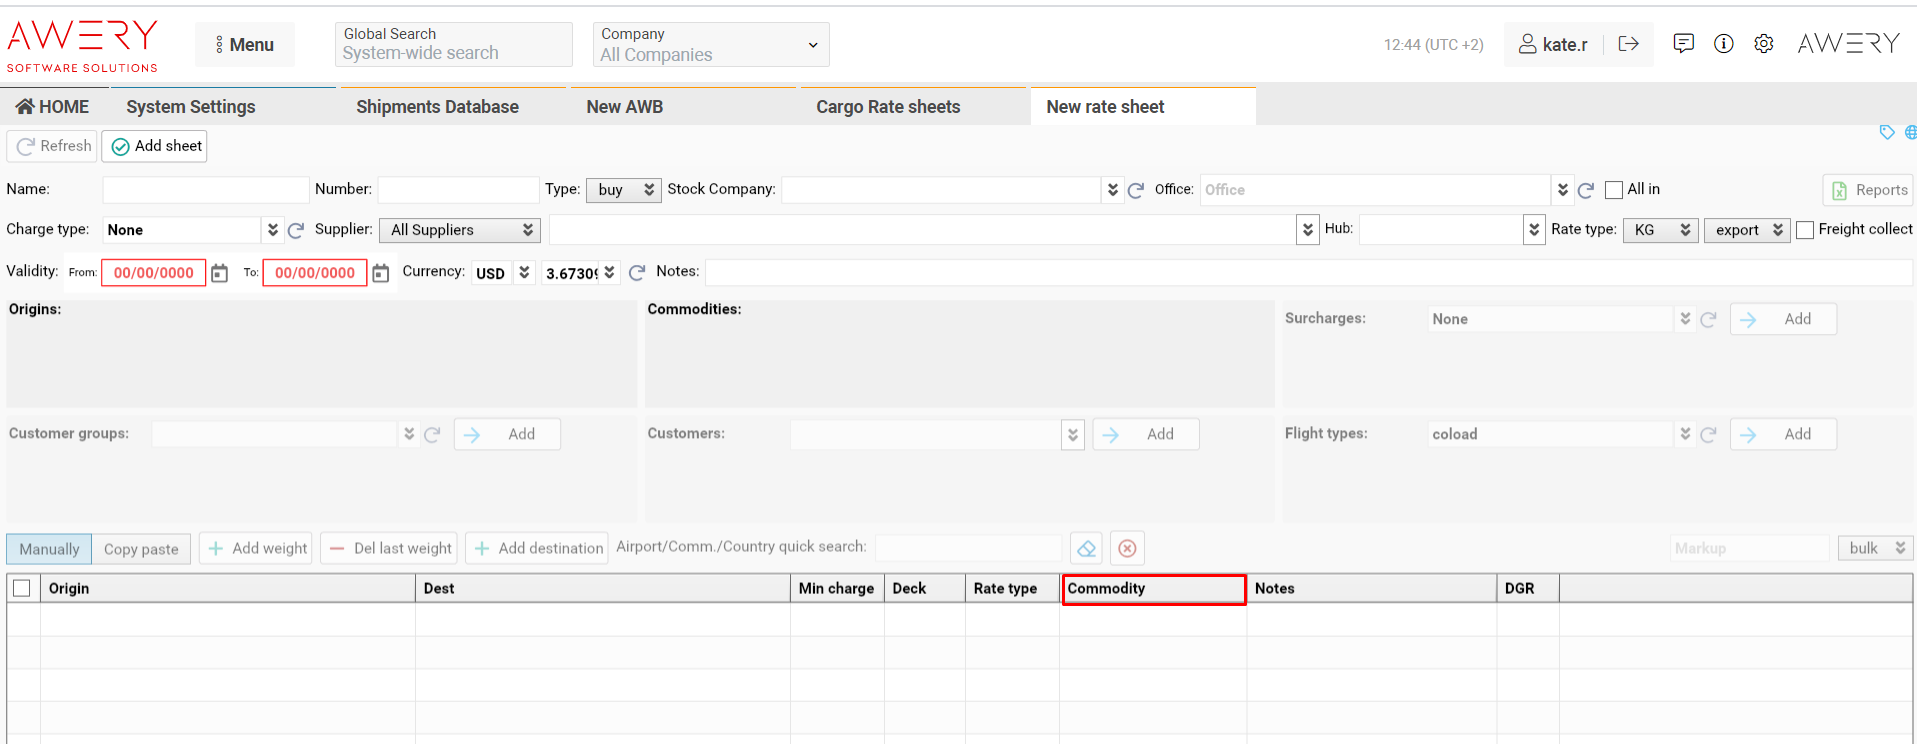Click the Add sheet button

[155, 146]
